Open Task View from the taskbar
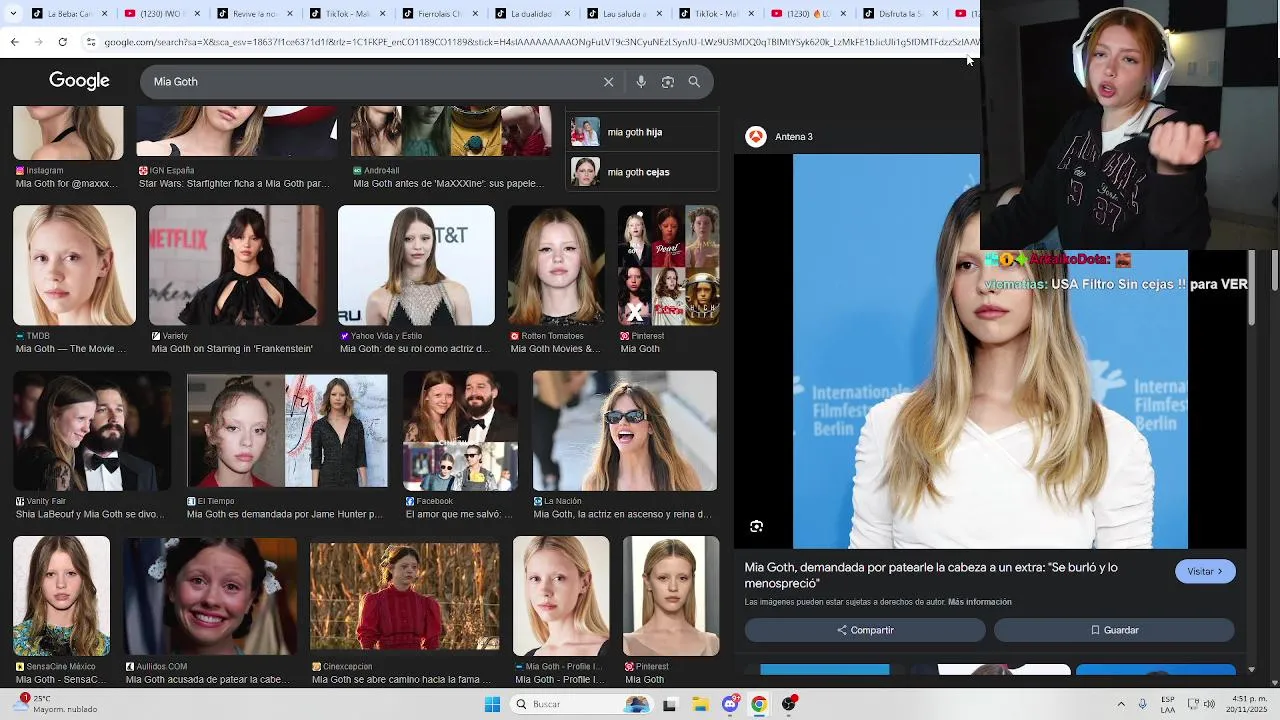Image resolution: width=1280 pixels, height=720 pixels. tap(669, 704)
